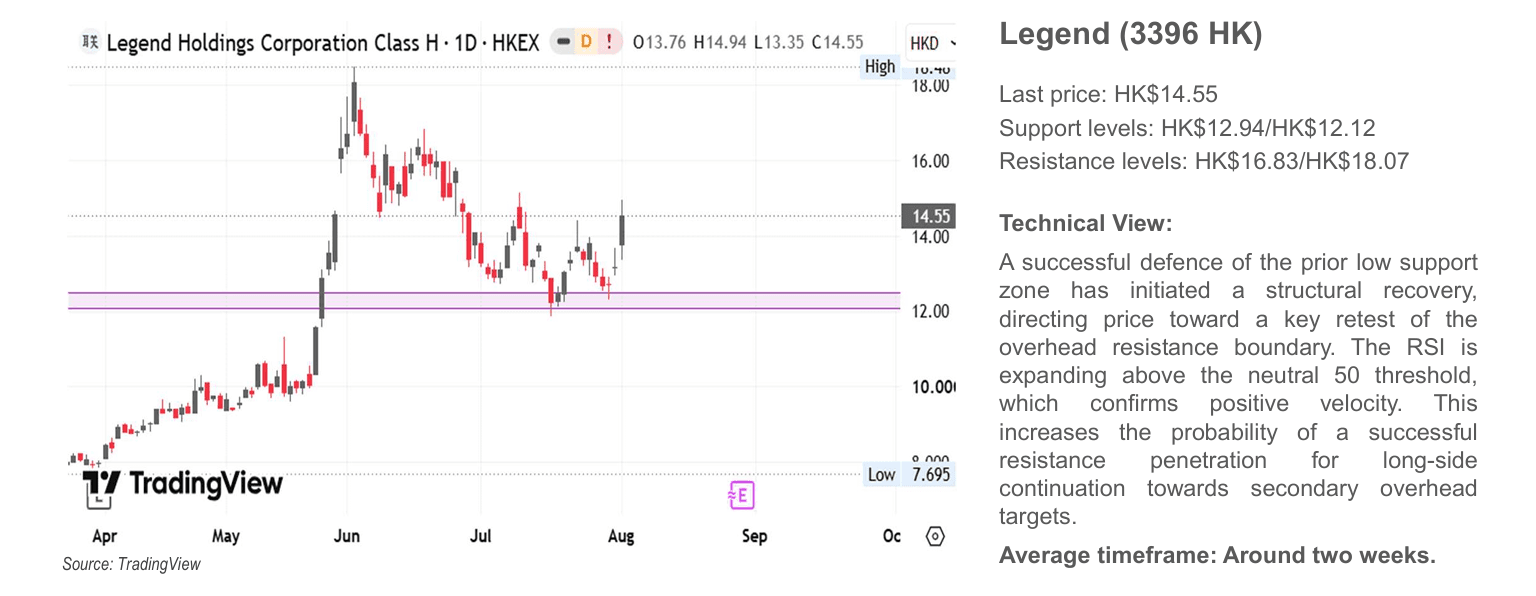Click the May label on time axis
This screenshot has width=1536, height=596.
coord(226,536)
